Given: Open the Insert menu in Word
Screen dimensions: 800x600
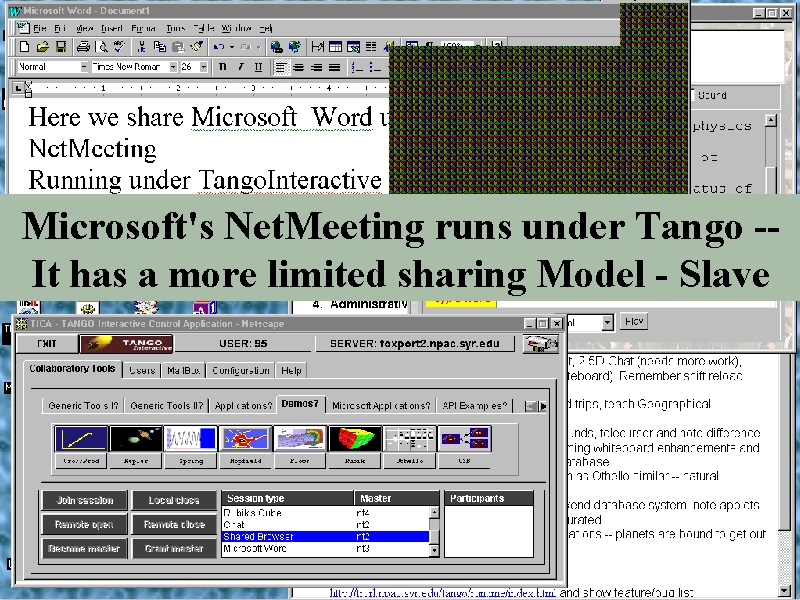Looking at the screenshot, I should coord(112,28).
